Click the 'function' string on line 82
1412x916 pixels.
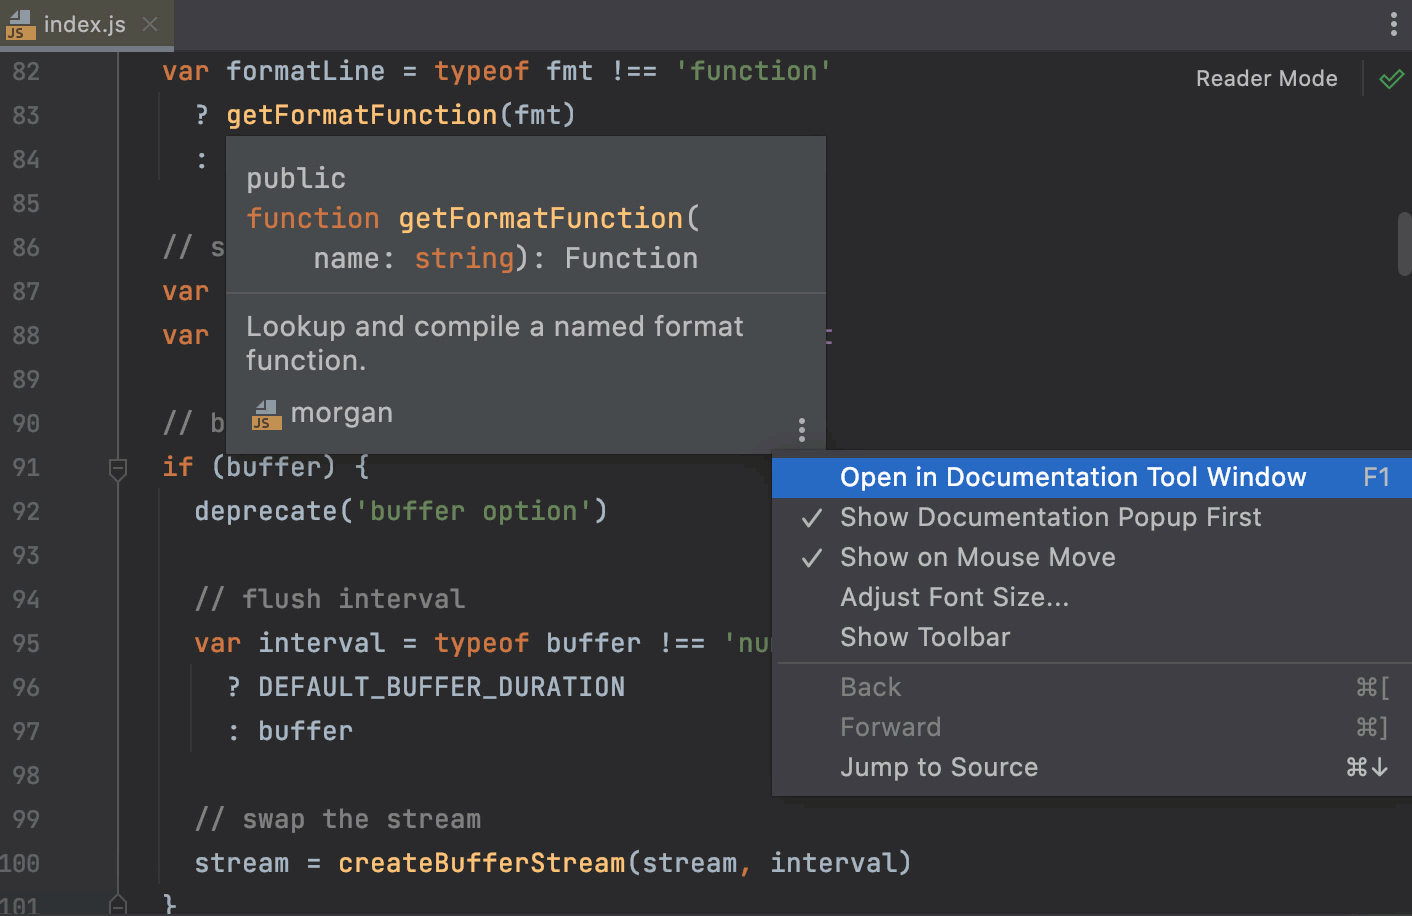coord(754,71)
